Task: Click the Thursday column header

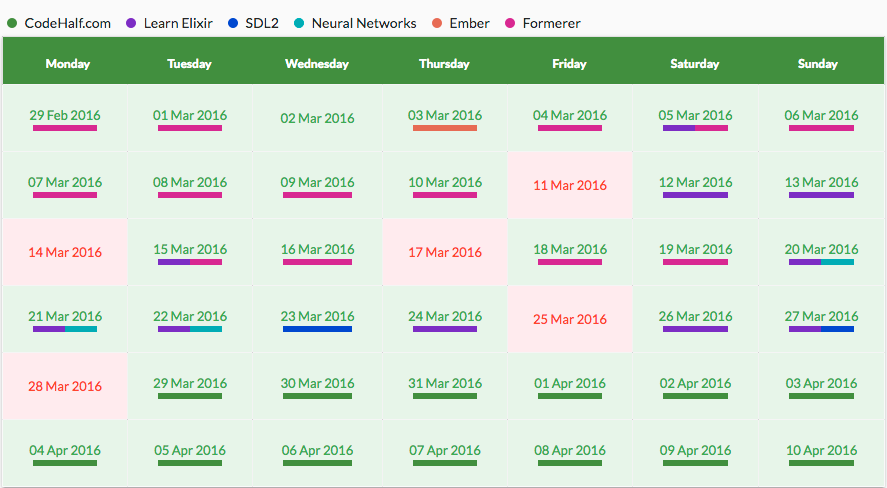Action: pyautogui.click(x=445, y=61)
